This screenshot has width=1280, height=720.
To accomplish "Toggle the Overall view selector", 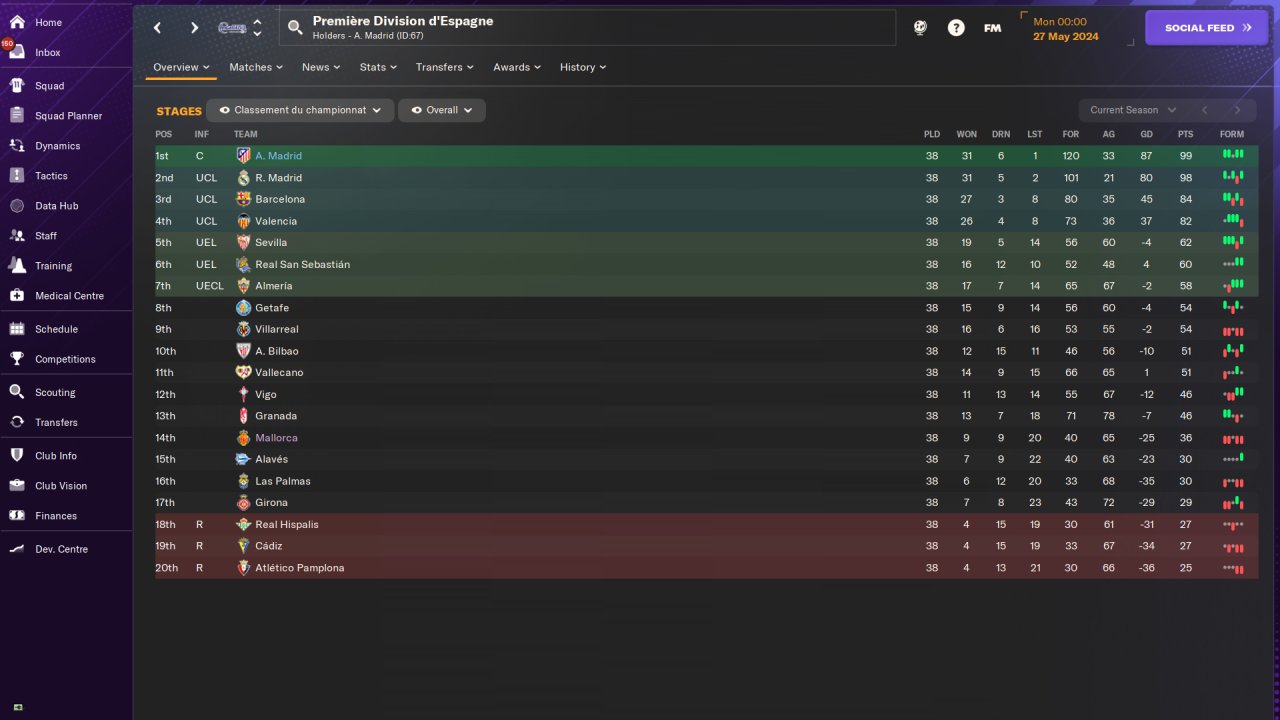I will 441,110.
